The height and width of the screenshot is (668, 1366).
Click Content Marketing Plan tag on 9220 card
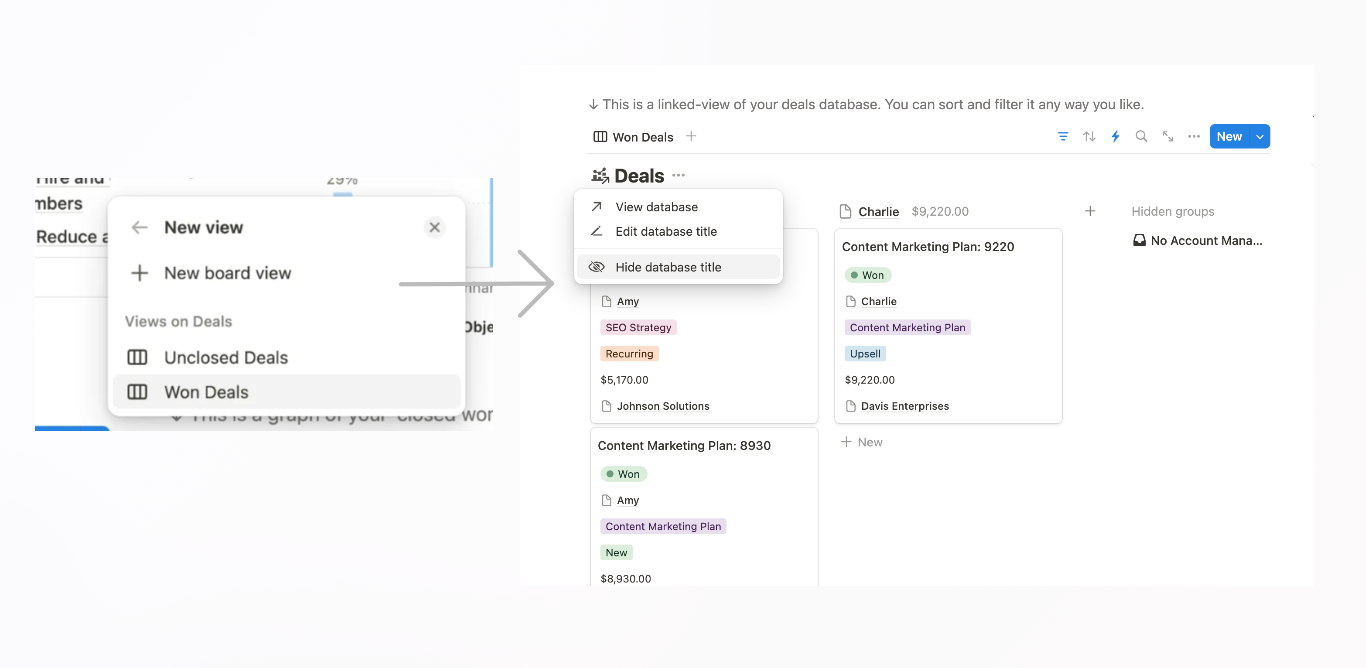908,328
